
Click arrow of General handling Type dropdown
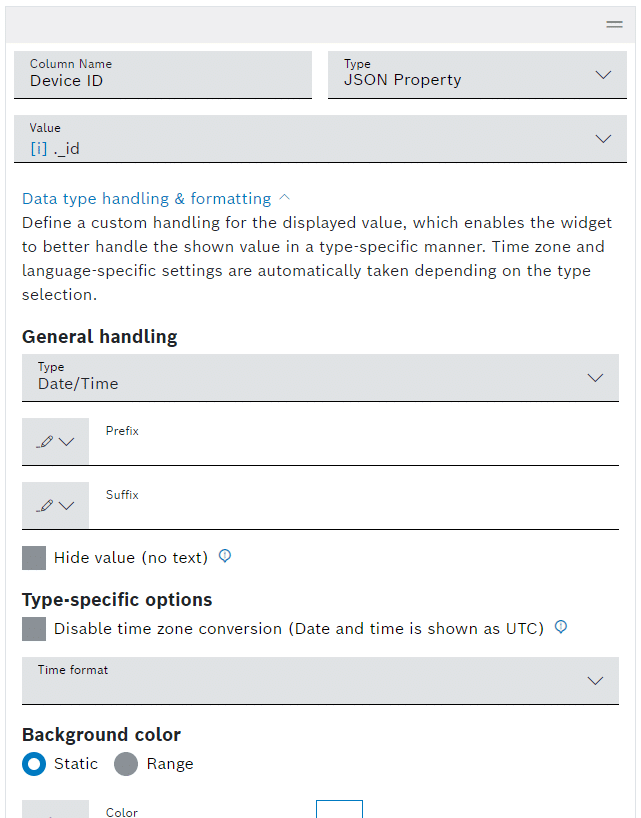pyautogui.click(x=596, y=377)
